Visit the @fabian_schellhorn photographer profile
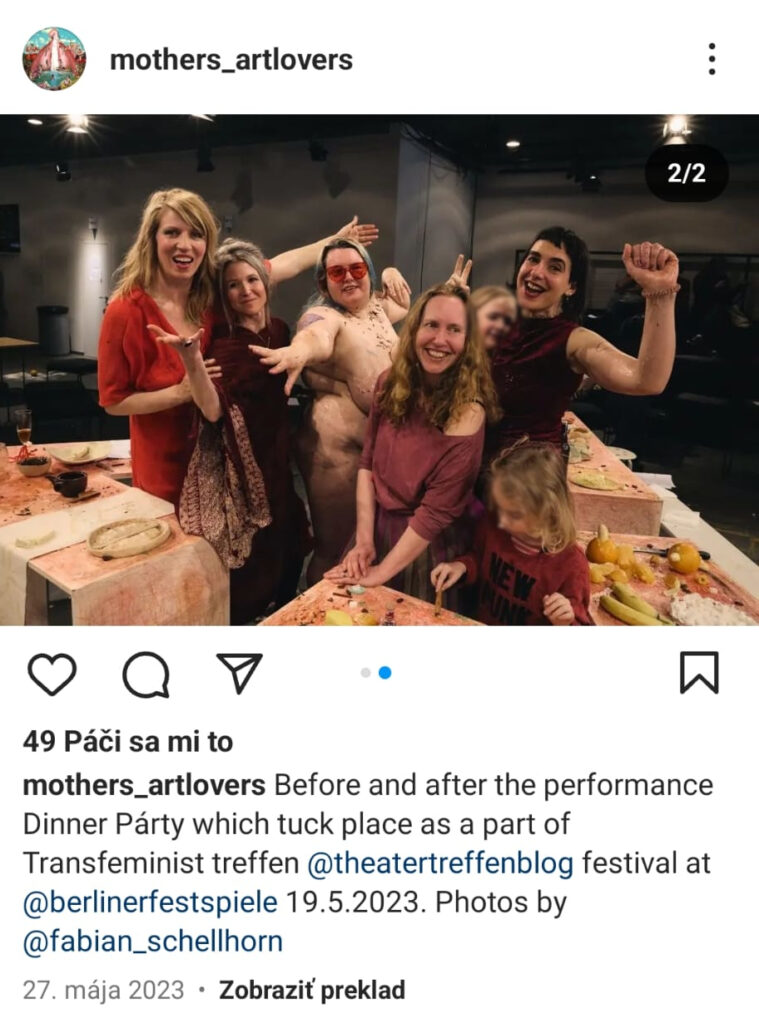759x1024 pixels. tap(152, 941)
